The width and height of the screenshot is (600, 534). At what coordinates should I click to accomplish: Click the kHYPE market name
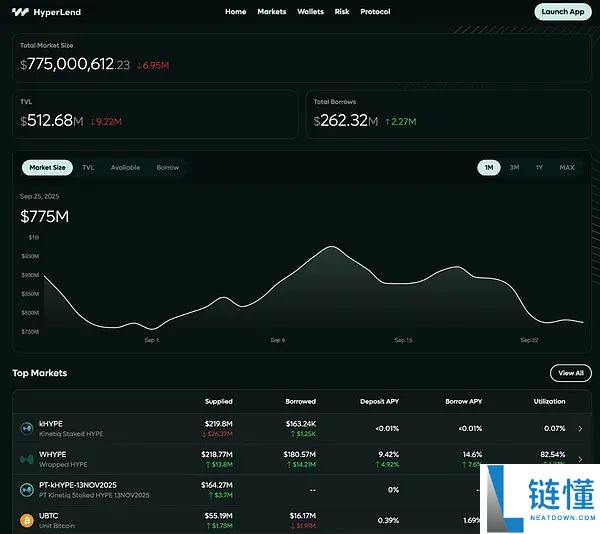[x=51, y=424]
